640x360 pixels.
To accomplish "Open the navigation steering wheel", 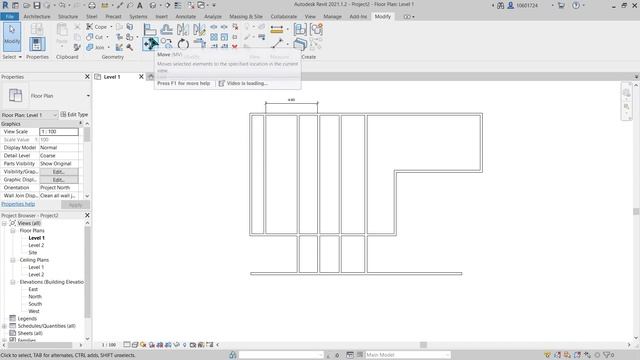I will coord(627,93).
